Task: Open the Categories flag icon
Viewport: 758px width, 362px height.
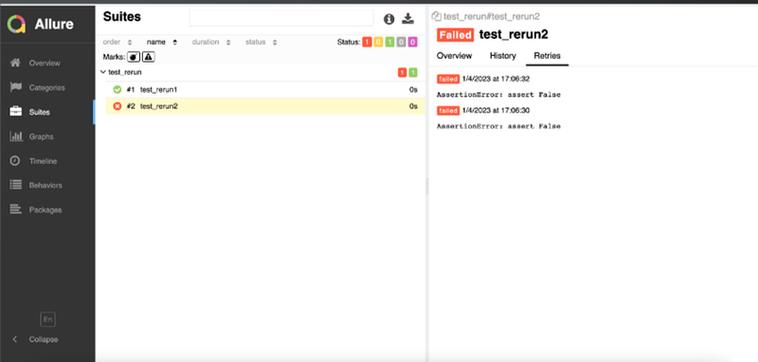Action: point(15,87)
